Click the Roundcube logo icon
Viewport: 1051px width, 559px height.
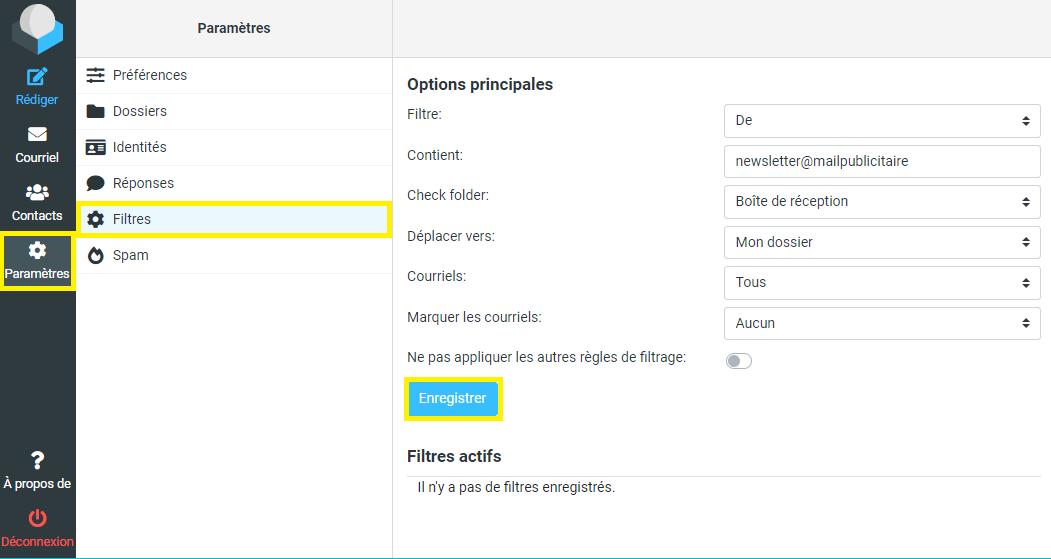[38, 29]
